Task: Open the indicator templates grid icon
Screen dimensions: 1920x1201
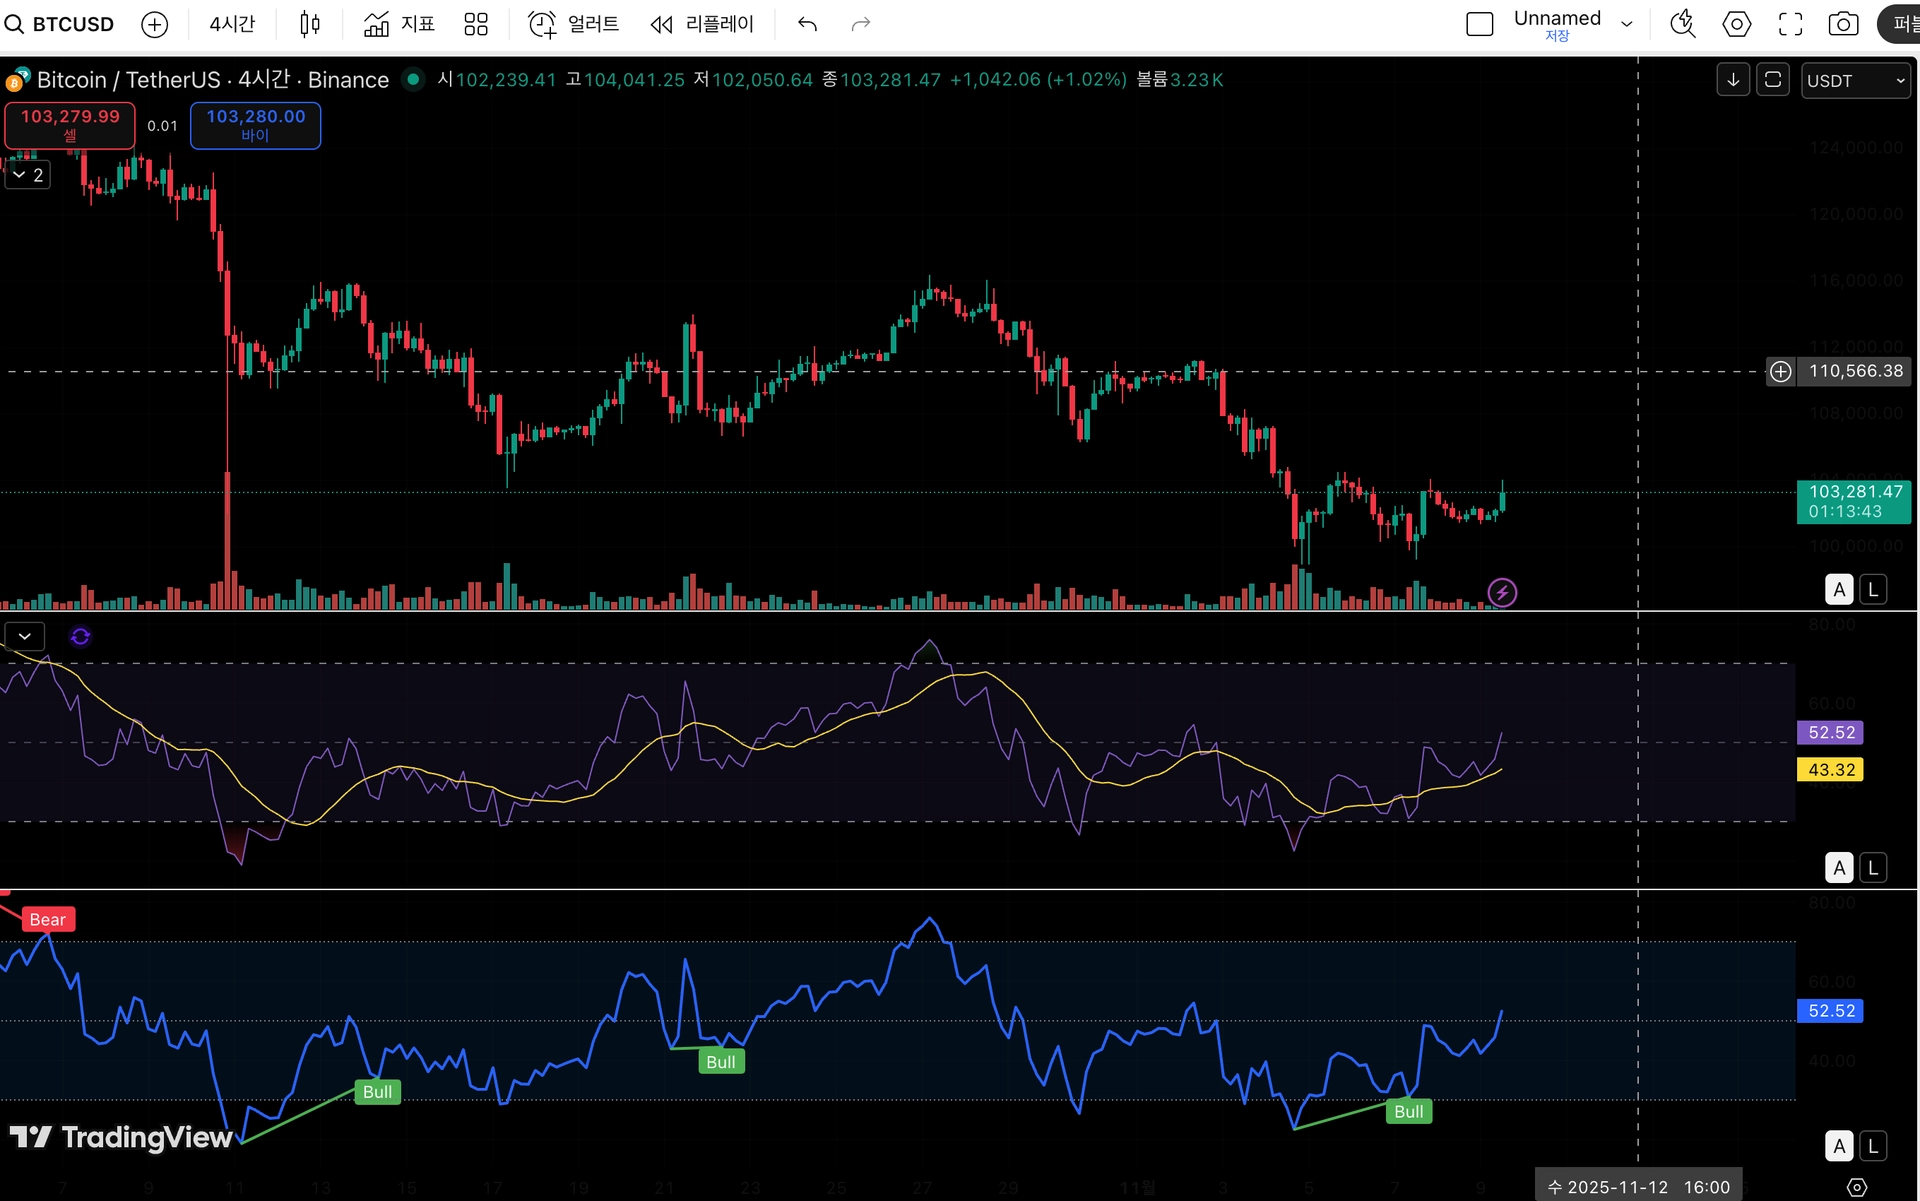Action: coord(476,24)
